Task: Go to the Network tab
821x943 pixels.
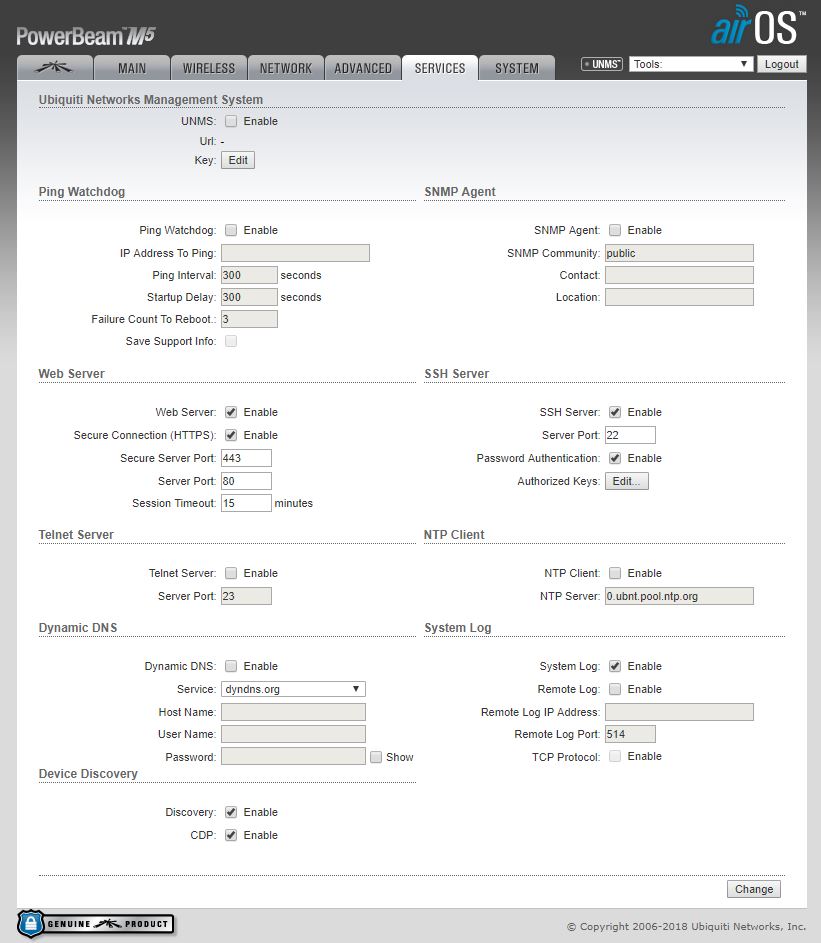Action: coord(286,68)
